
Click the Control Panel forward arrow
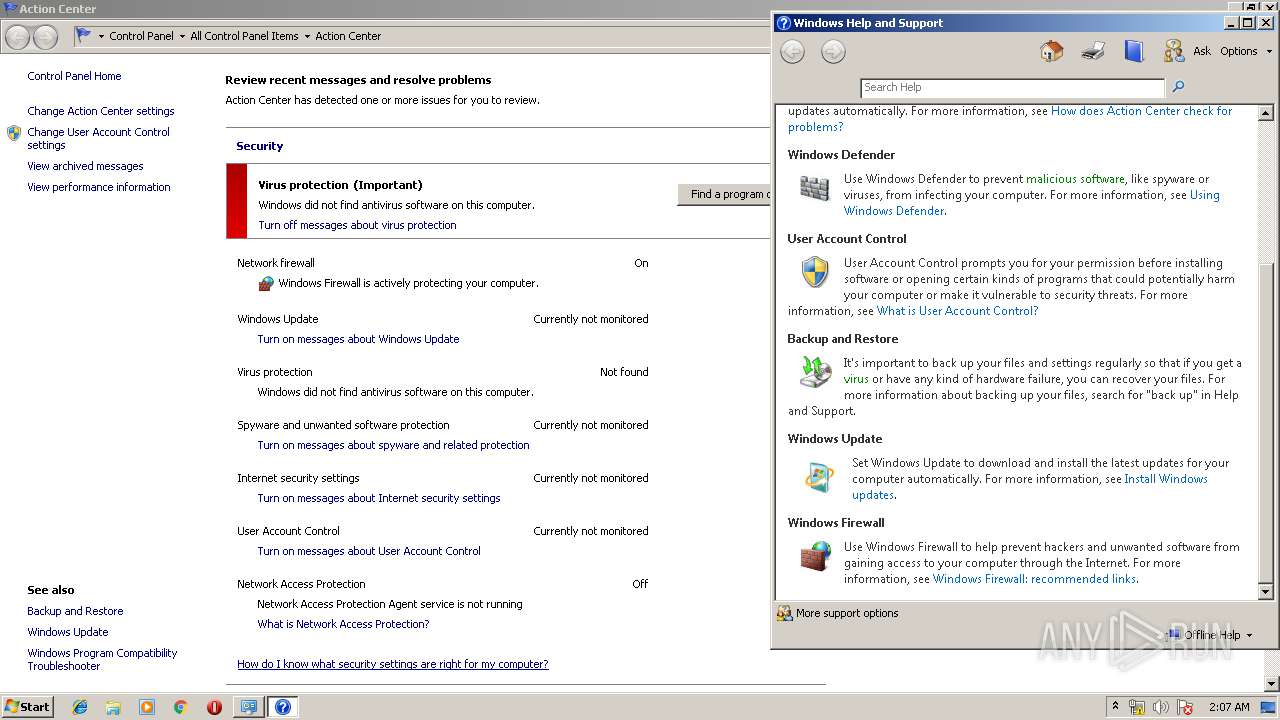[45, 37]
